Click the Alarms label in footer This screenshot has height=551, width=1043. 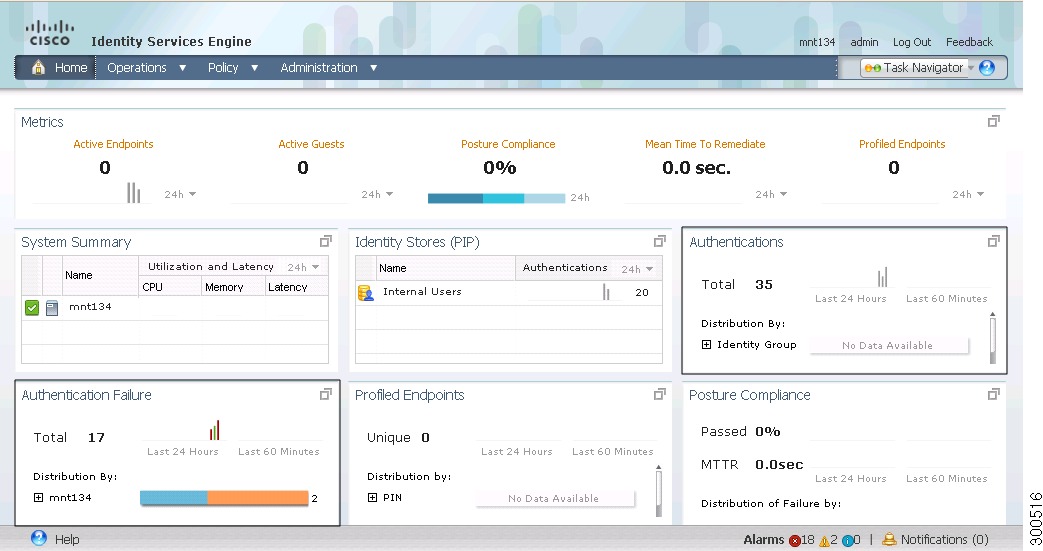click(764, 540)
